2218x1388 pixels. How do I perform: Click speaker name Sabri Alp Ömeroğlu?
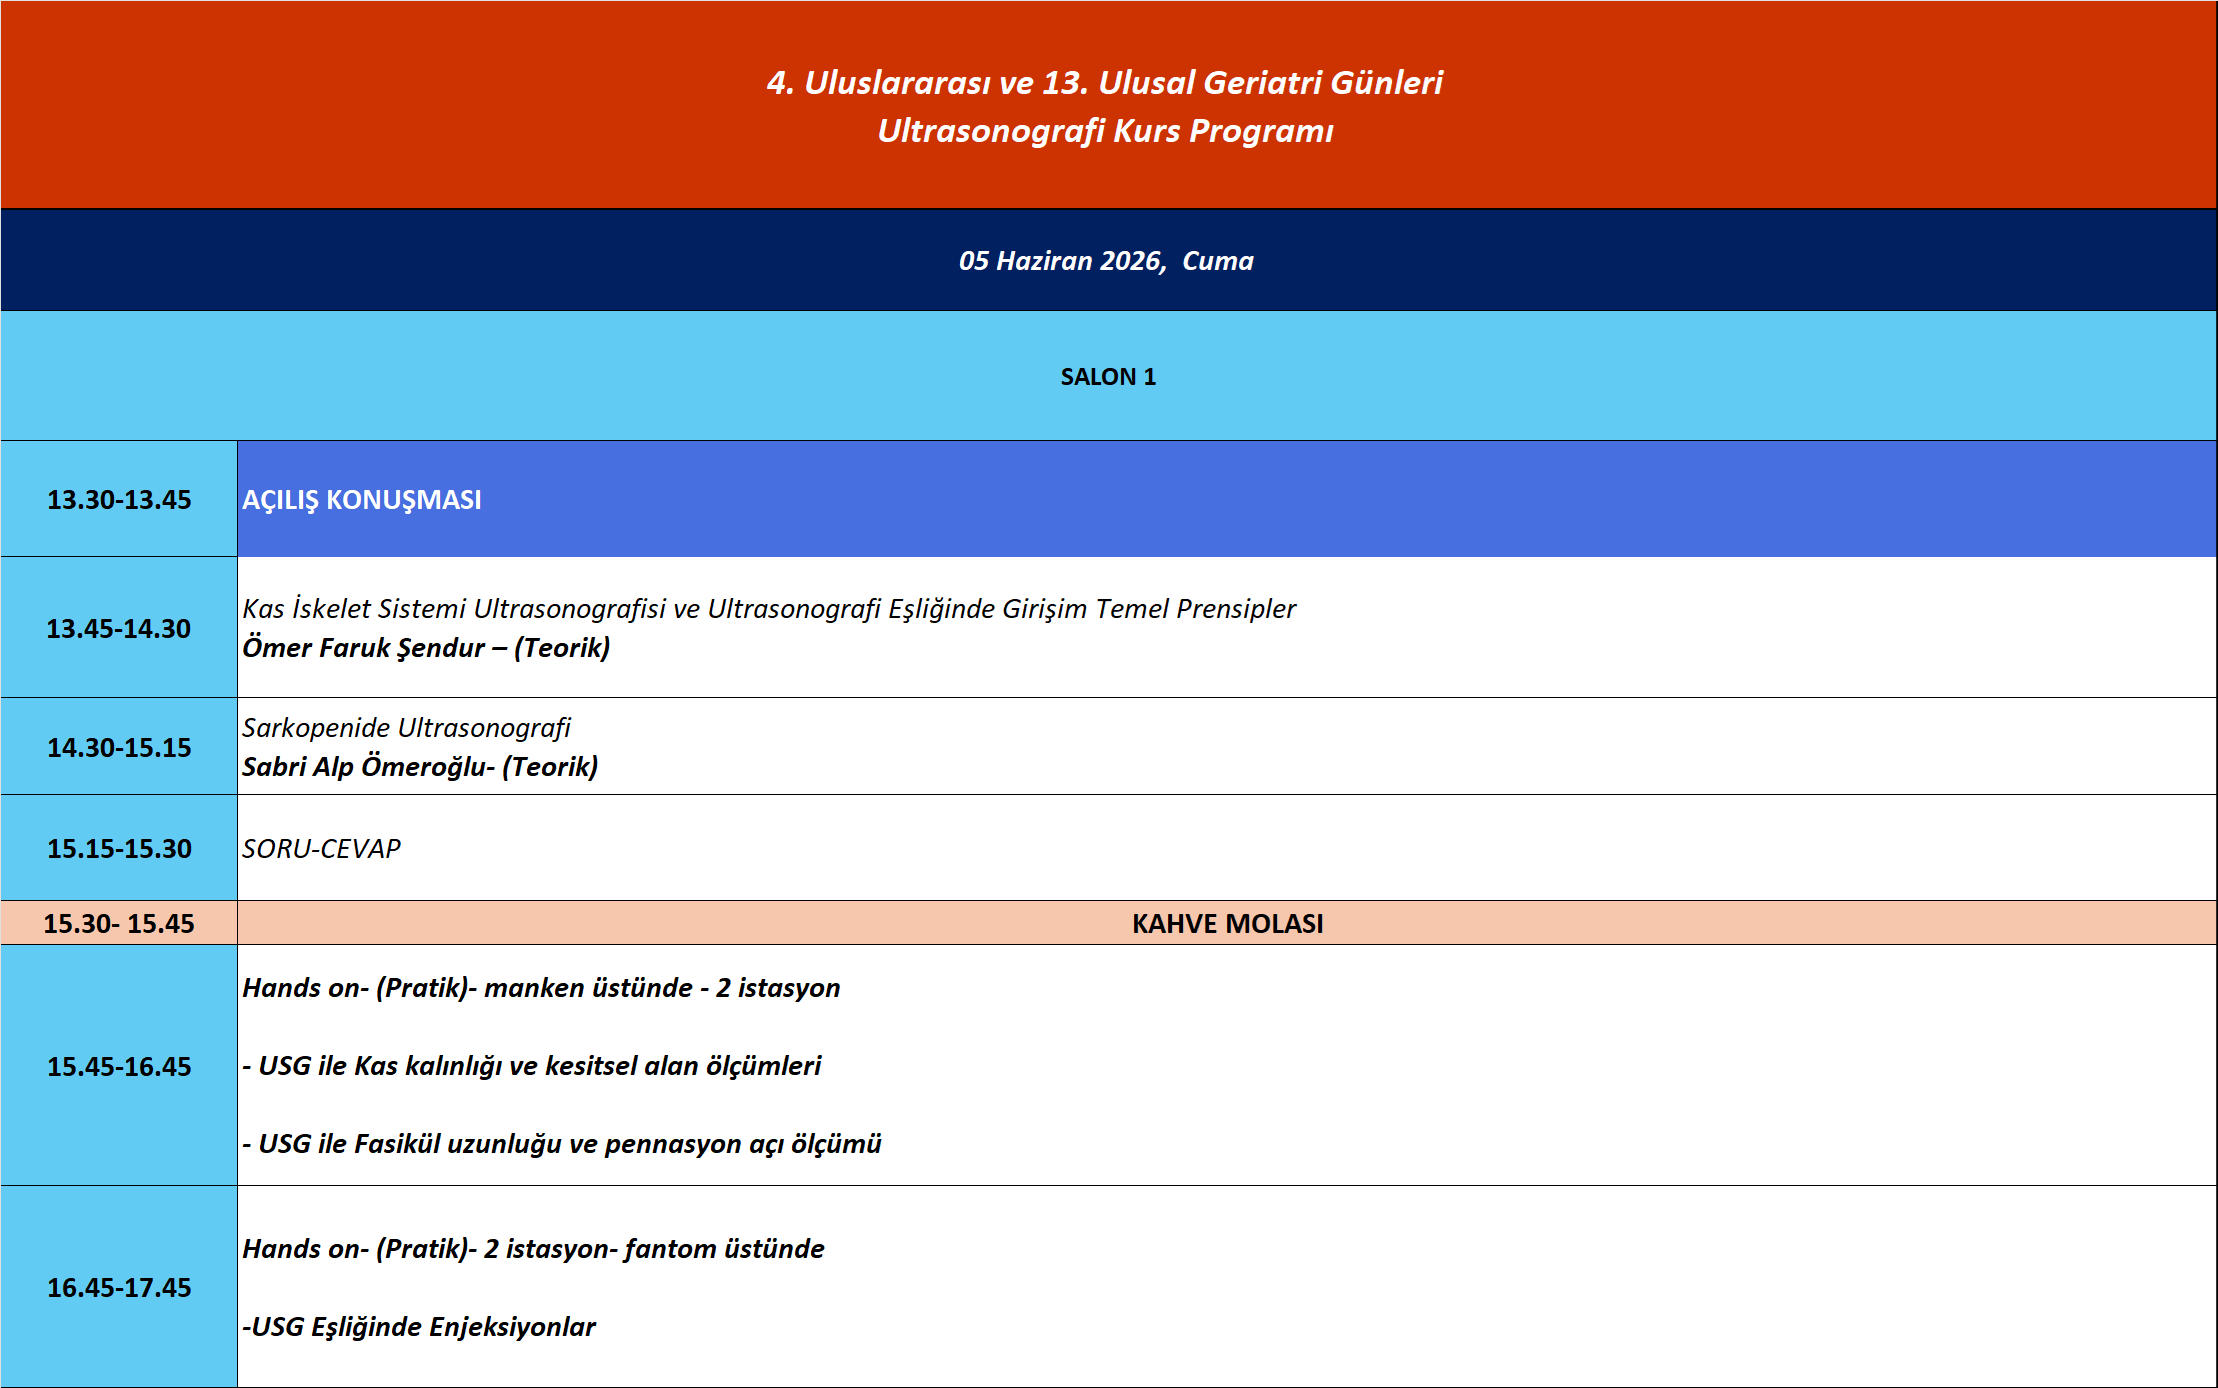[x=420, y=767]
